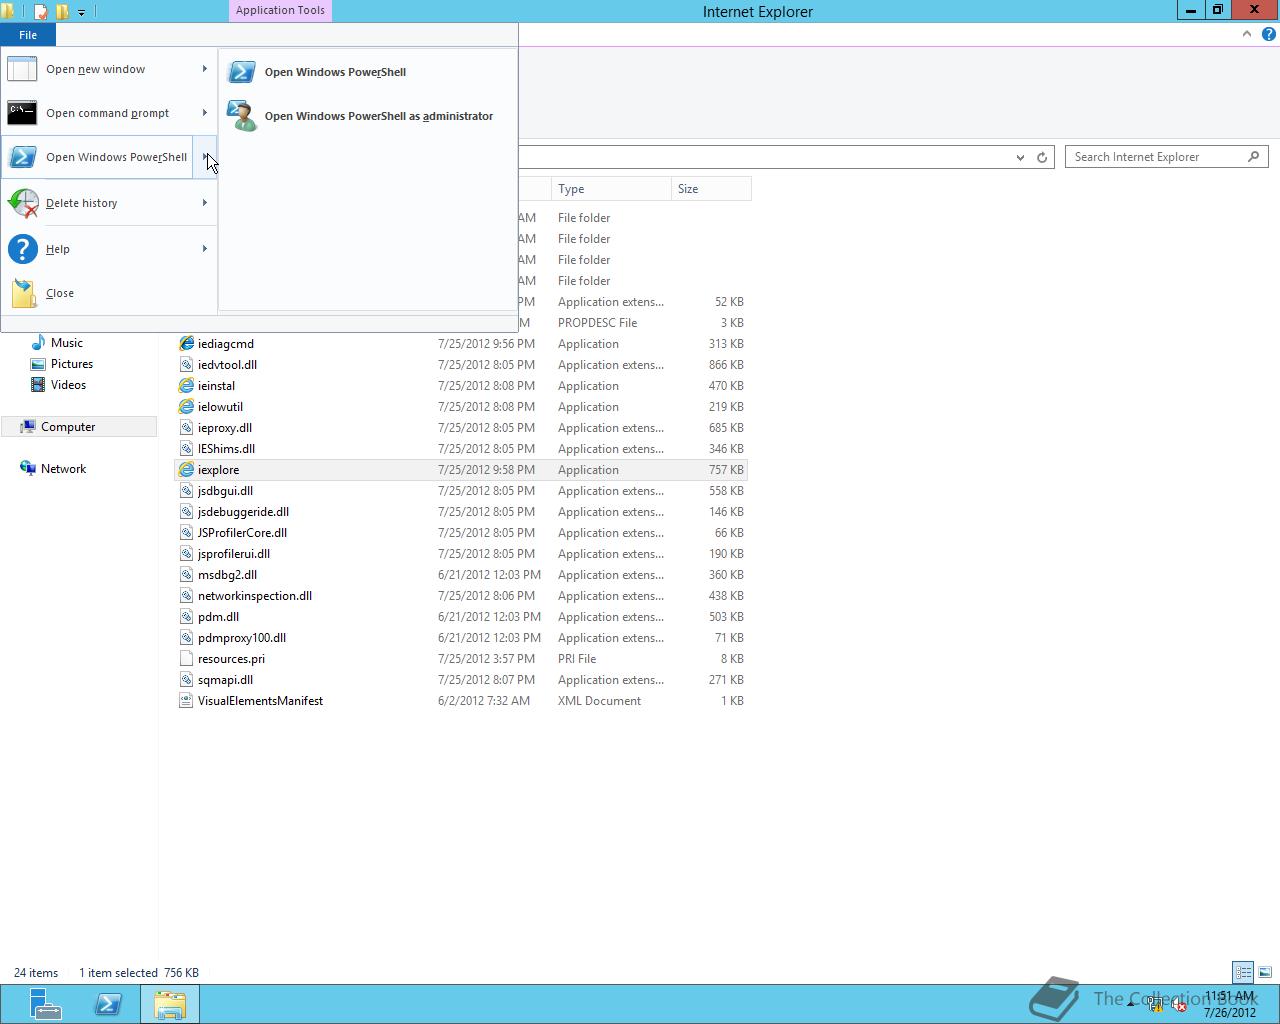Click the PowerShell icon in File menu
Screen dimensions: 1280x1024
pyautogui.click(x=22, y=157)
